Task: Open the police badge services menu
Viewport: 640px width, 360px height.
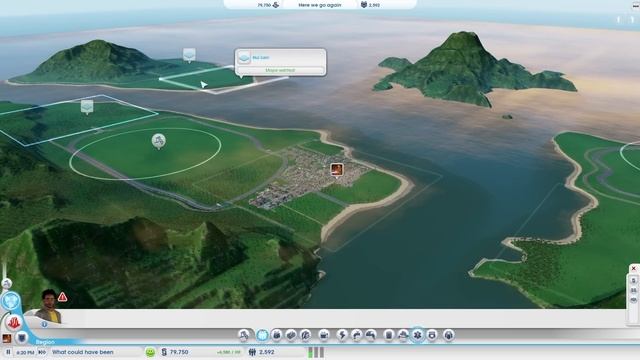Action: point(432,335)
